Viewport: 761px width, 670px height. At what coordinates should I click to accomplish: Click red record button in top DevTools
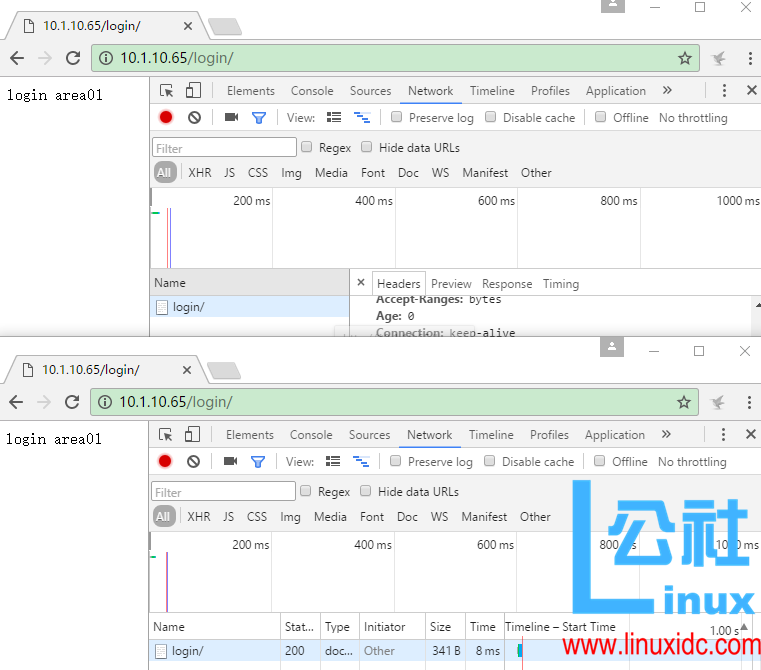coord(166,117)
